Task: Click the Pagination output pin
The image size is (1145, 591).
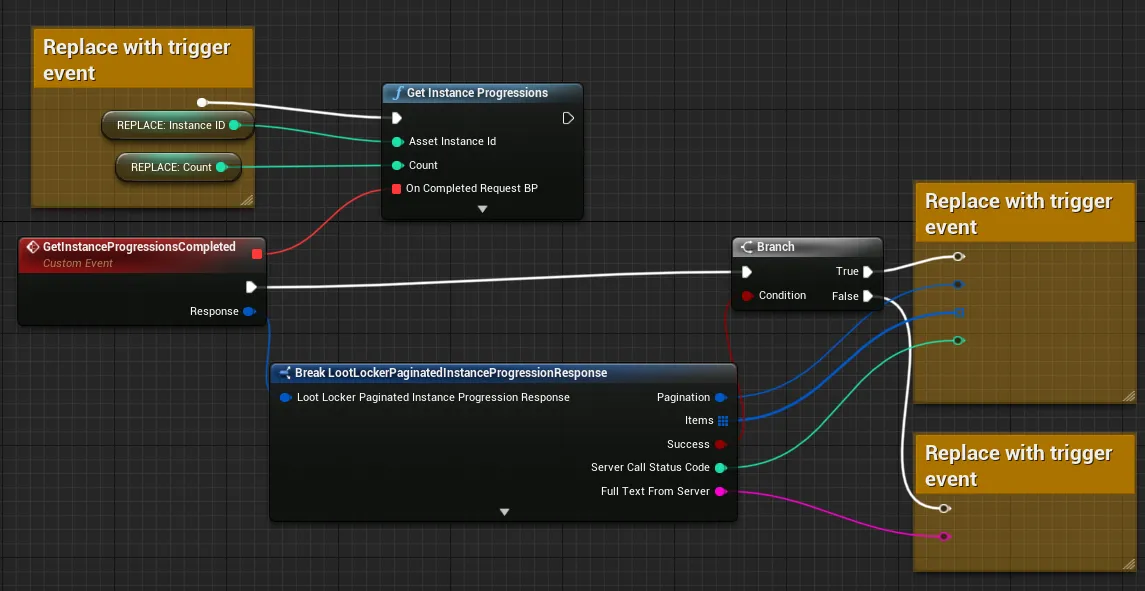Action: (721, 397)
